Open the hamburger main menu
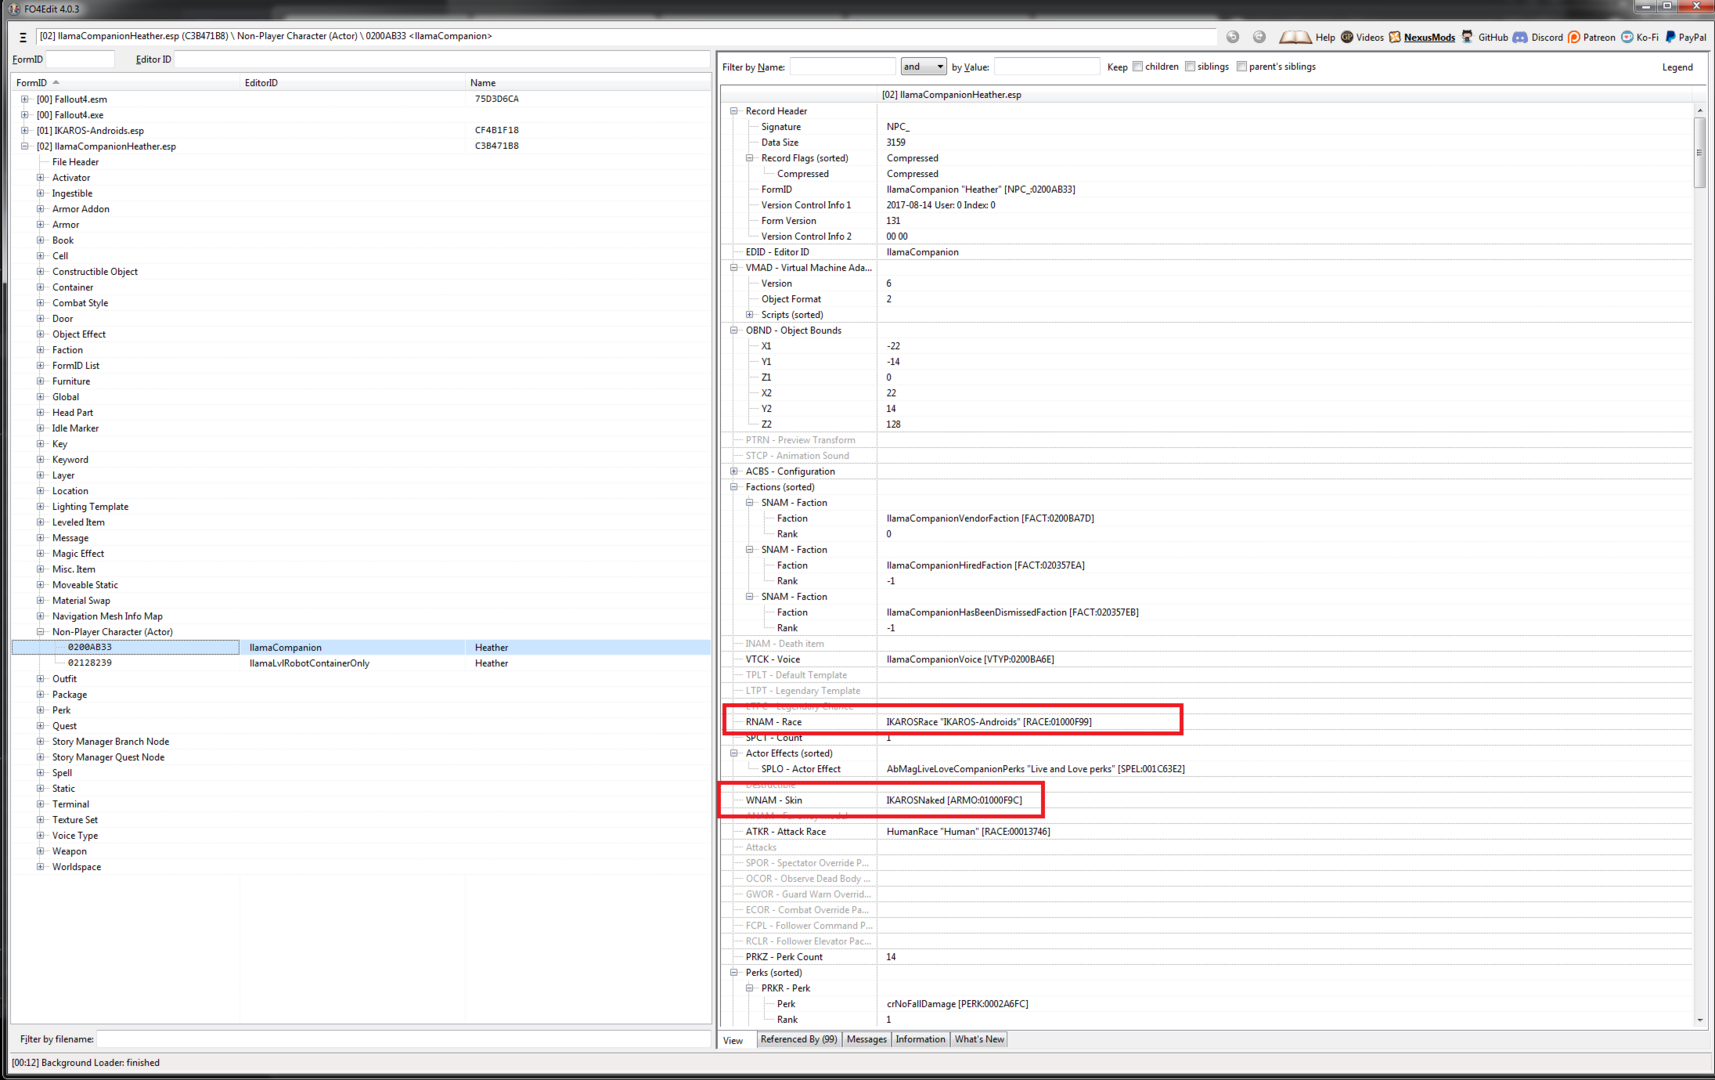1715x1080 pixels. (x=22, y=37)
